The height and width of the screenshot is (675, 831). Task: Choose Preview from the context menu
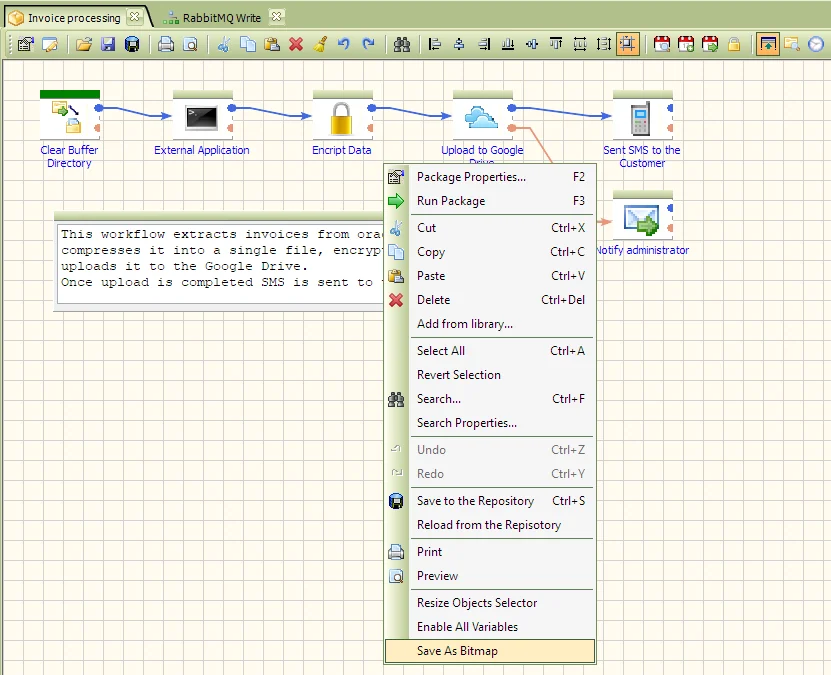coord(490,576)
